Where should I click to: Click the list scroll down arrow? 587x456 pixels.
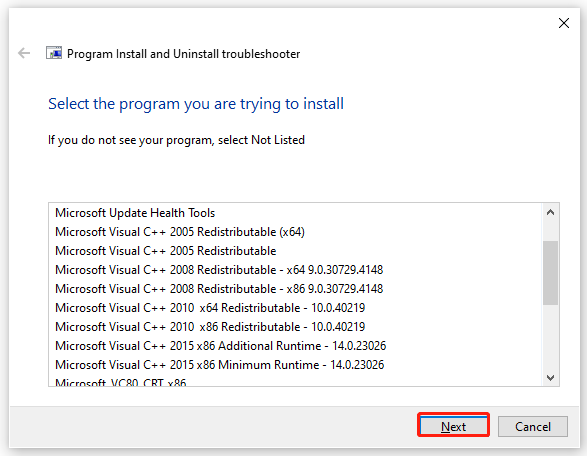[x=550, y=377]
